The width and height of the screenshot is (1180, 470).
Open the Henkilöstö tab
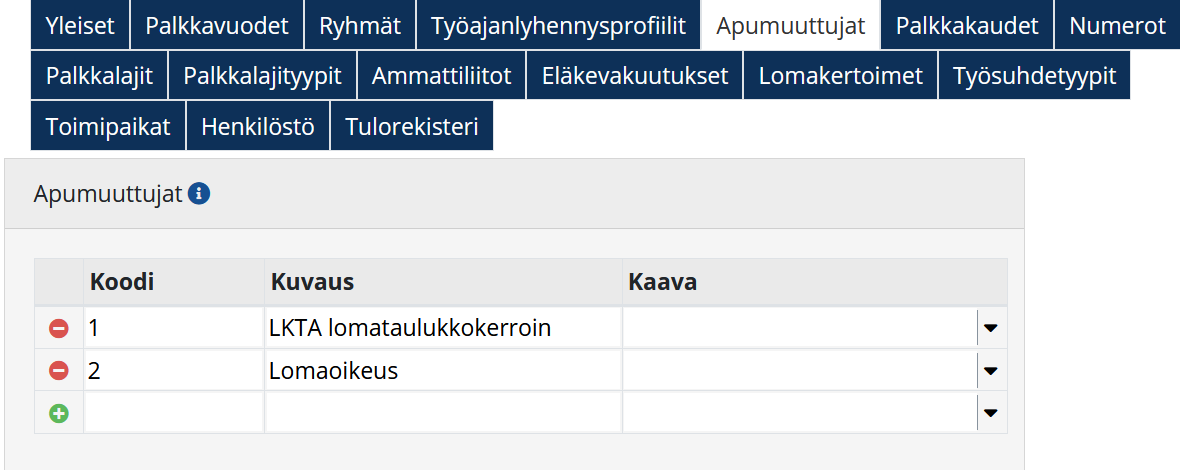click(258, 127)
